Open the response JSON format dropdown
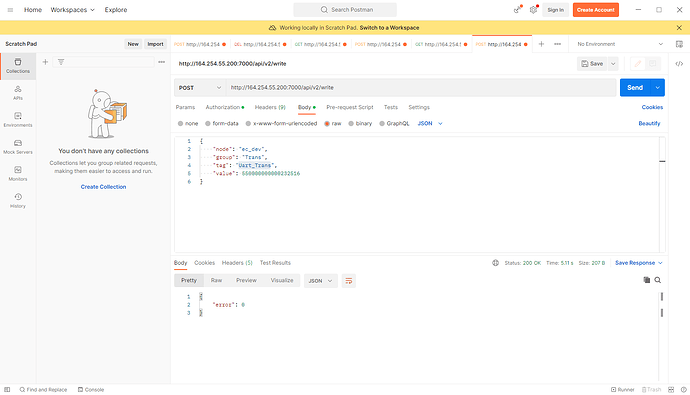 (320, 281)
